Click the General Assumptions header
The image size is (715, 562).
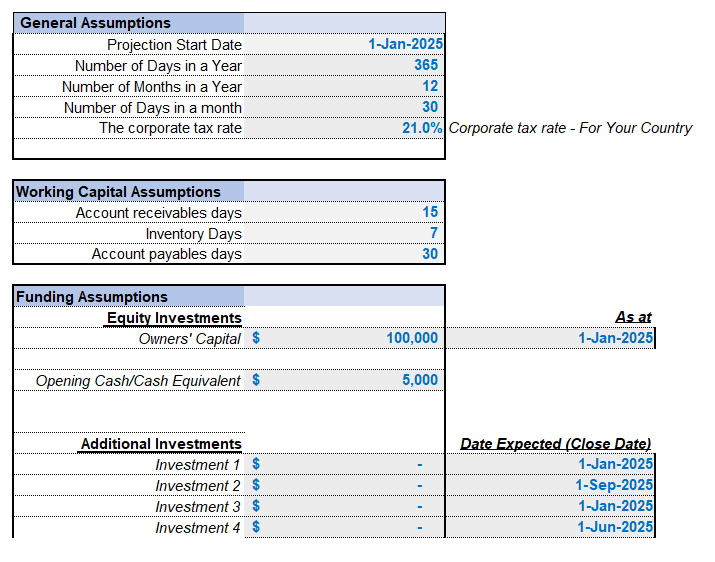coord(95,23)
